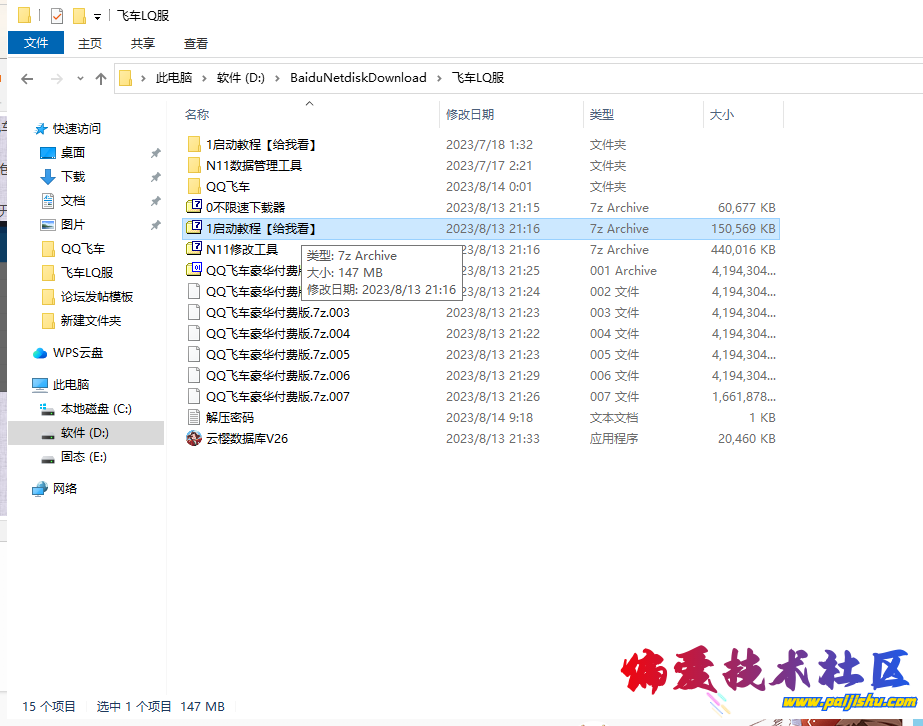This screenshot has width=923, height=726.
Task: Sort files by the 名称 column header
Action: tap(197, 114)
